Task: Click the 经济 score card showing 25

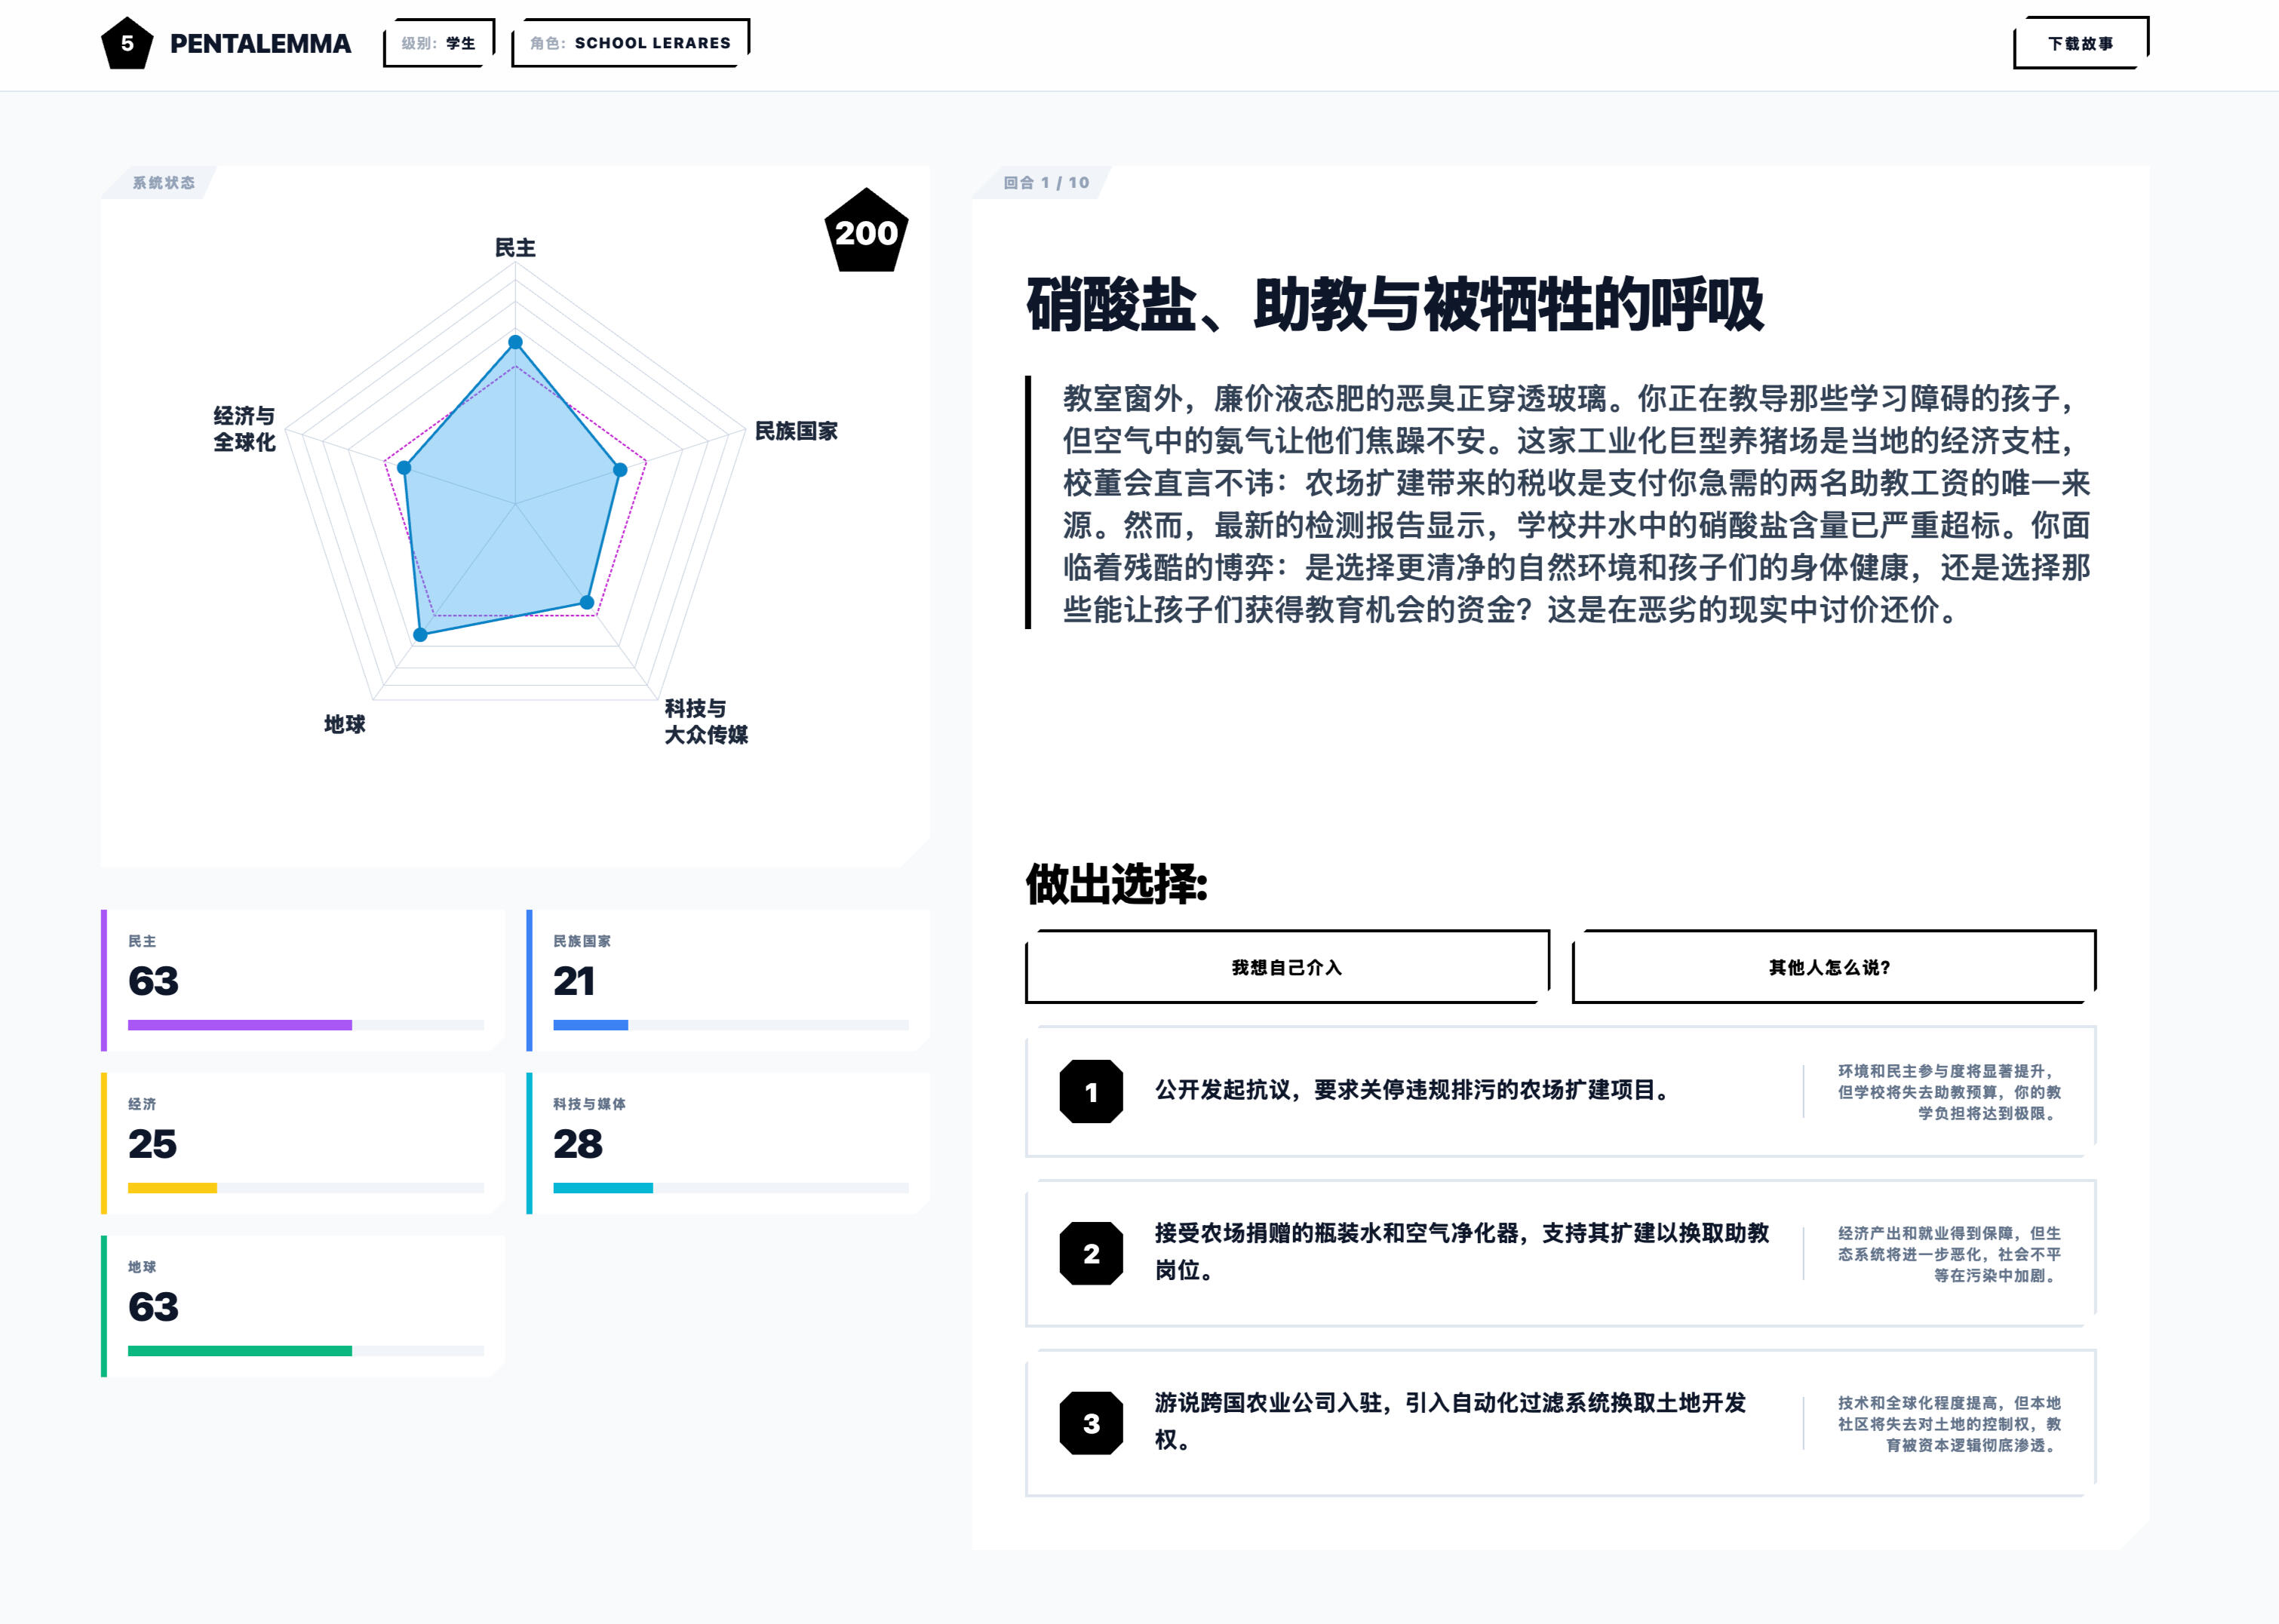Action: (x=303, y=1143)
